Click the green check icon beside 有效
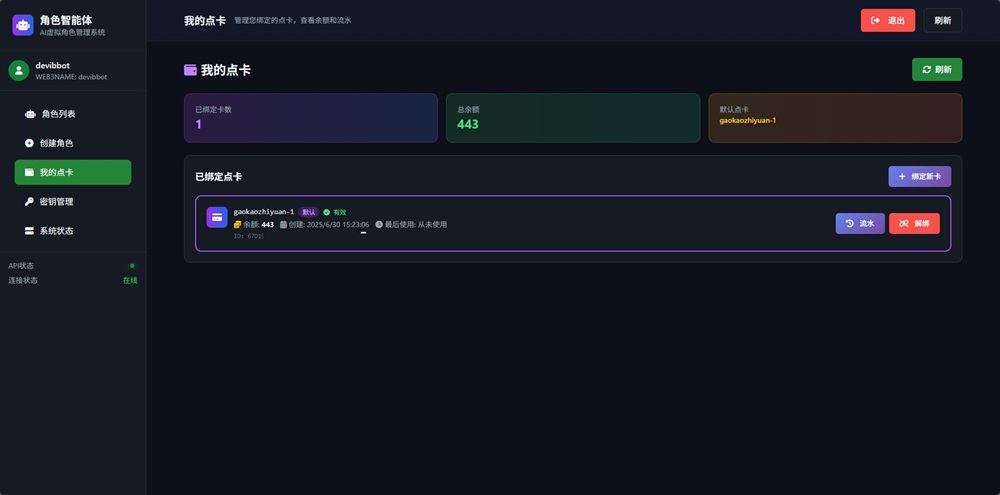Viewport: 1000px width, 495px height. click(327, 212)
